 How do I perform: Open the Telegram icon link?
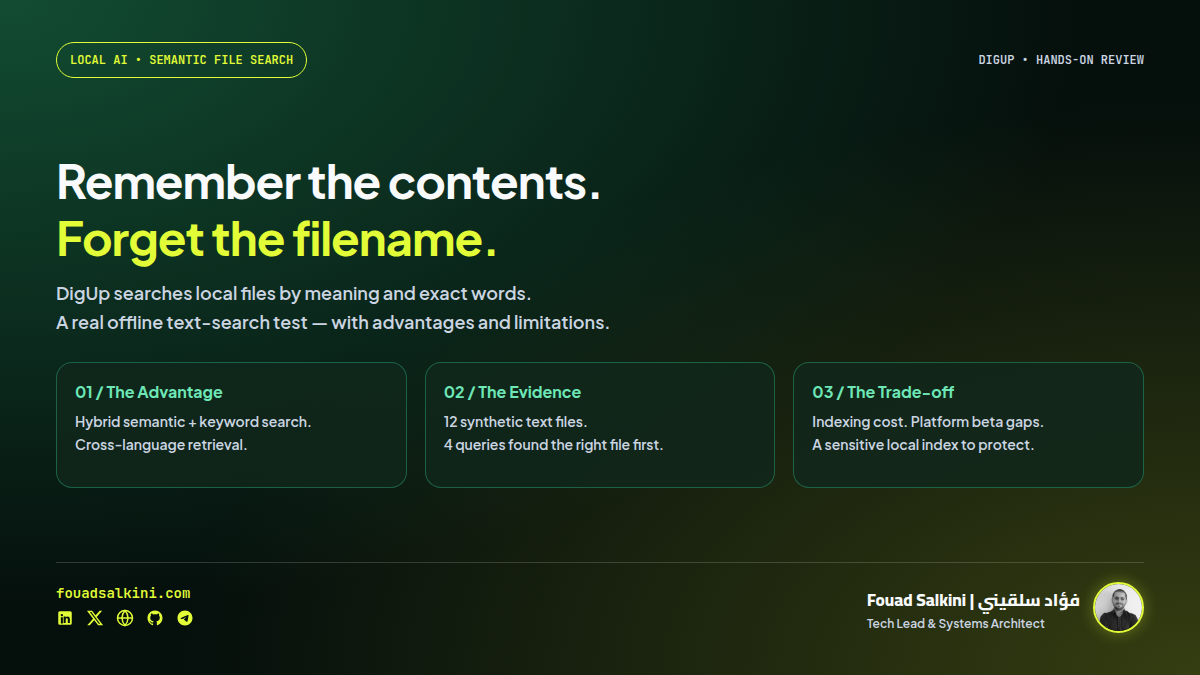tap(185, 618)
